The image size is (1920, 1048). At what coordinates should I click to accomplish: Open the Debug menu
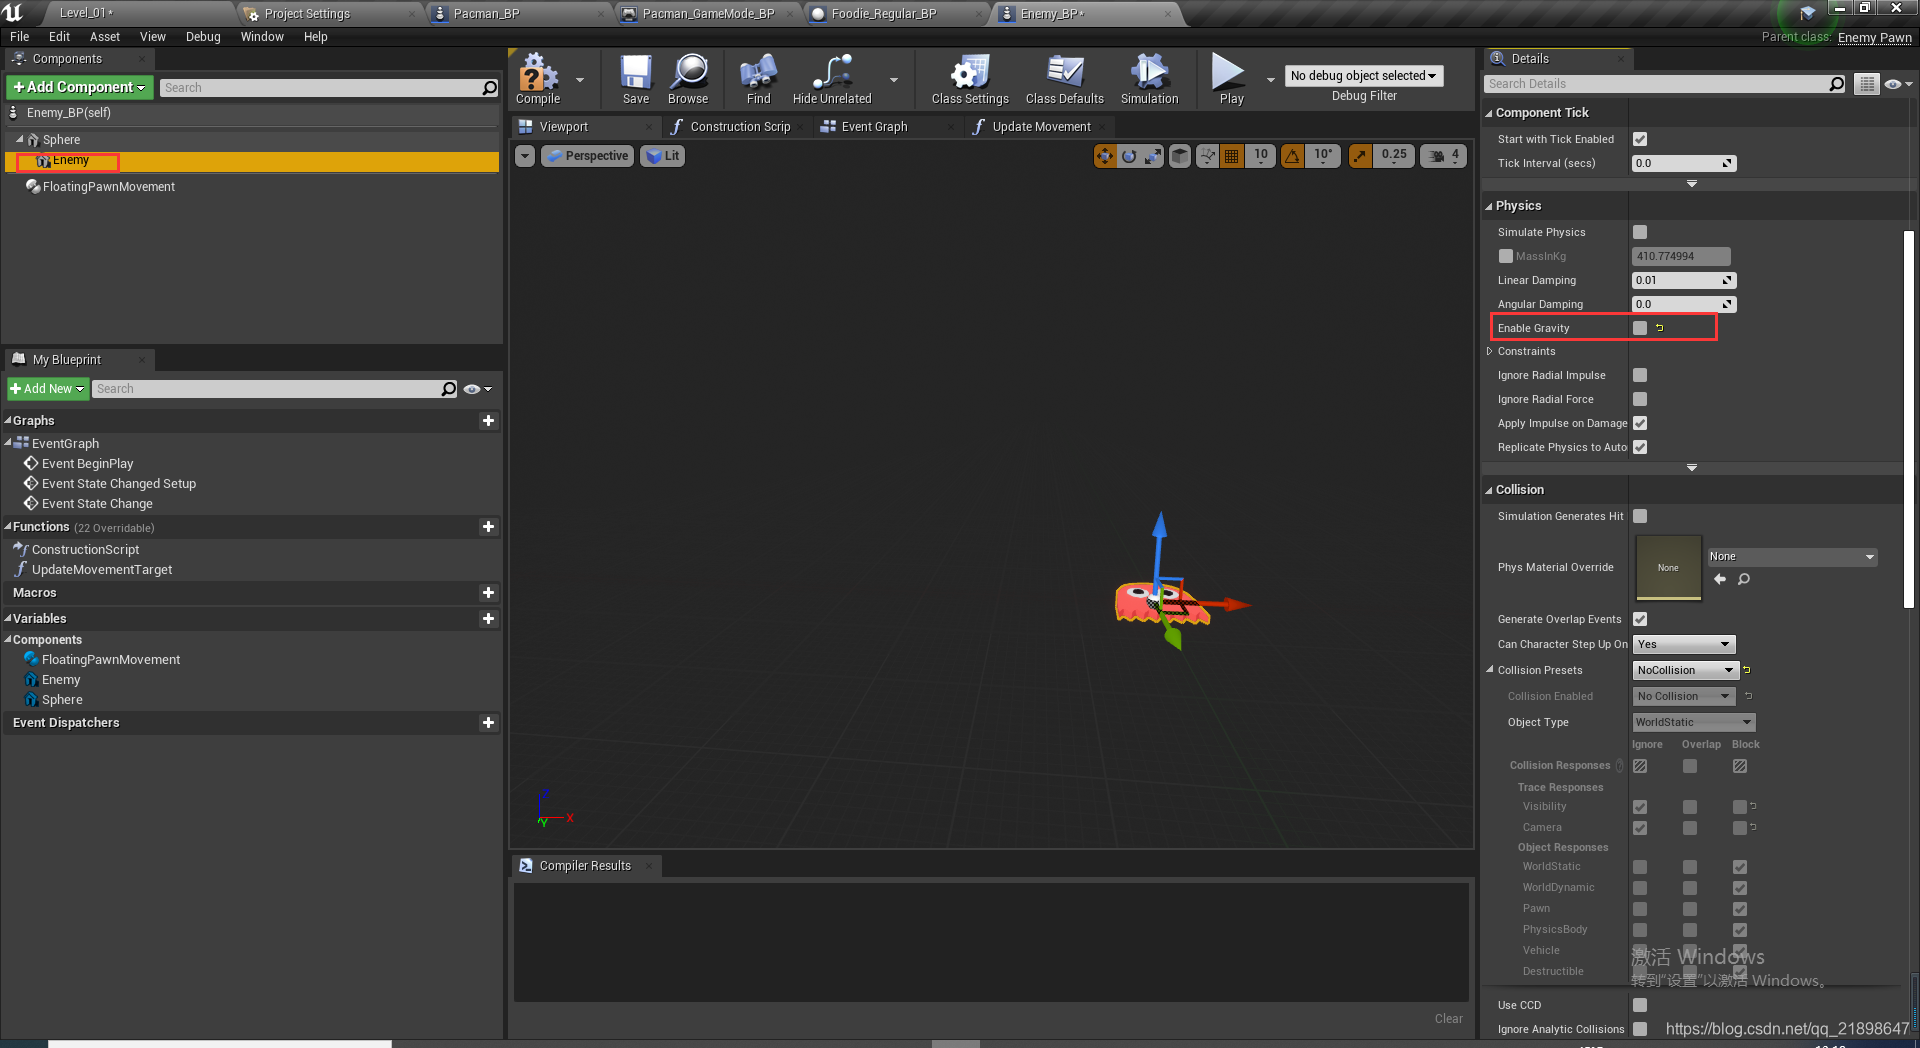click(203, 37)
